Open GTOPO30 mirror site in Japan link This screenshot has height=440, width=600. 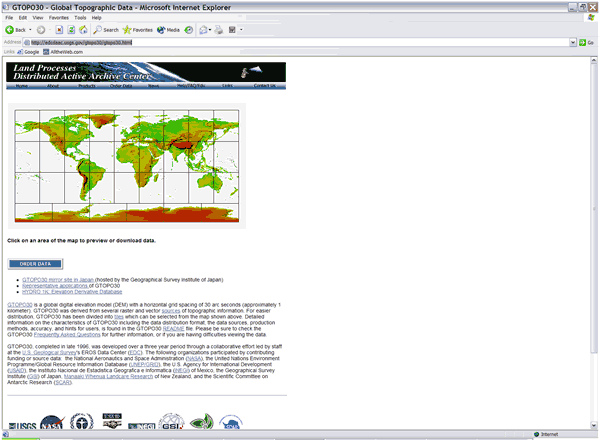click(60, 279)
